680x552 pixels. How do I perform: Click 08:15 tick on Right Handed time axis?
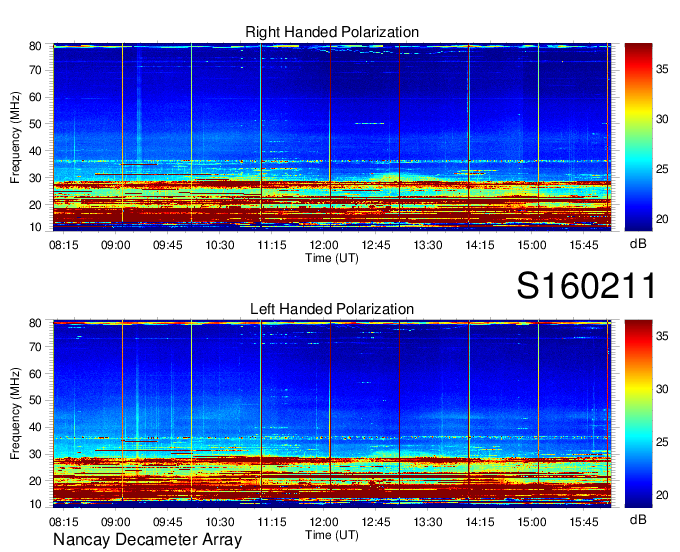tap(64, 245)
